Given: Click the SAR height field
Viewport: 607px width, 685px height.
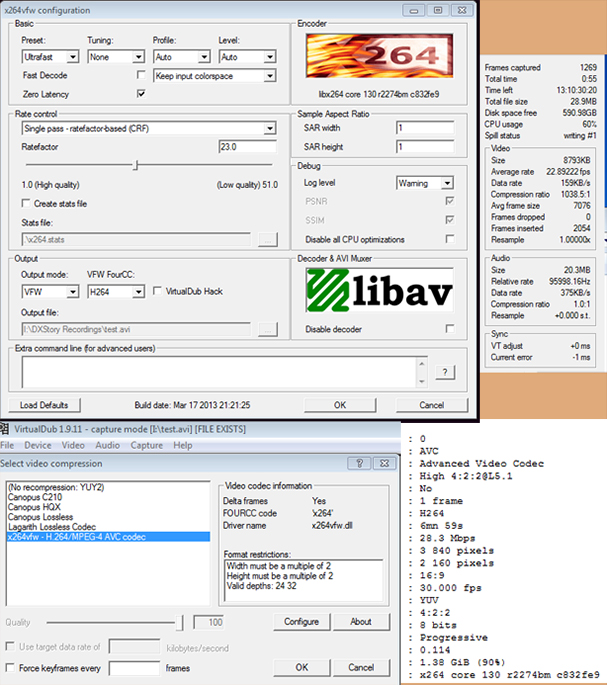Looking at the screenshot, I should coord(425,147).
